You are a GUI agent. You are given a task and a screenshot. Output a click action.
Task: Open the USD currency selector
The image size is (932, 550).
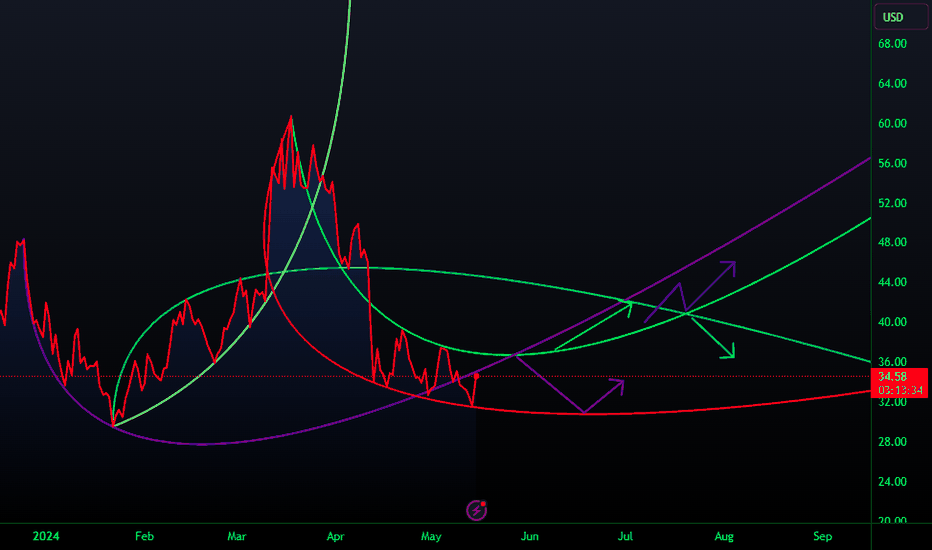pos(900,17)
